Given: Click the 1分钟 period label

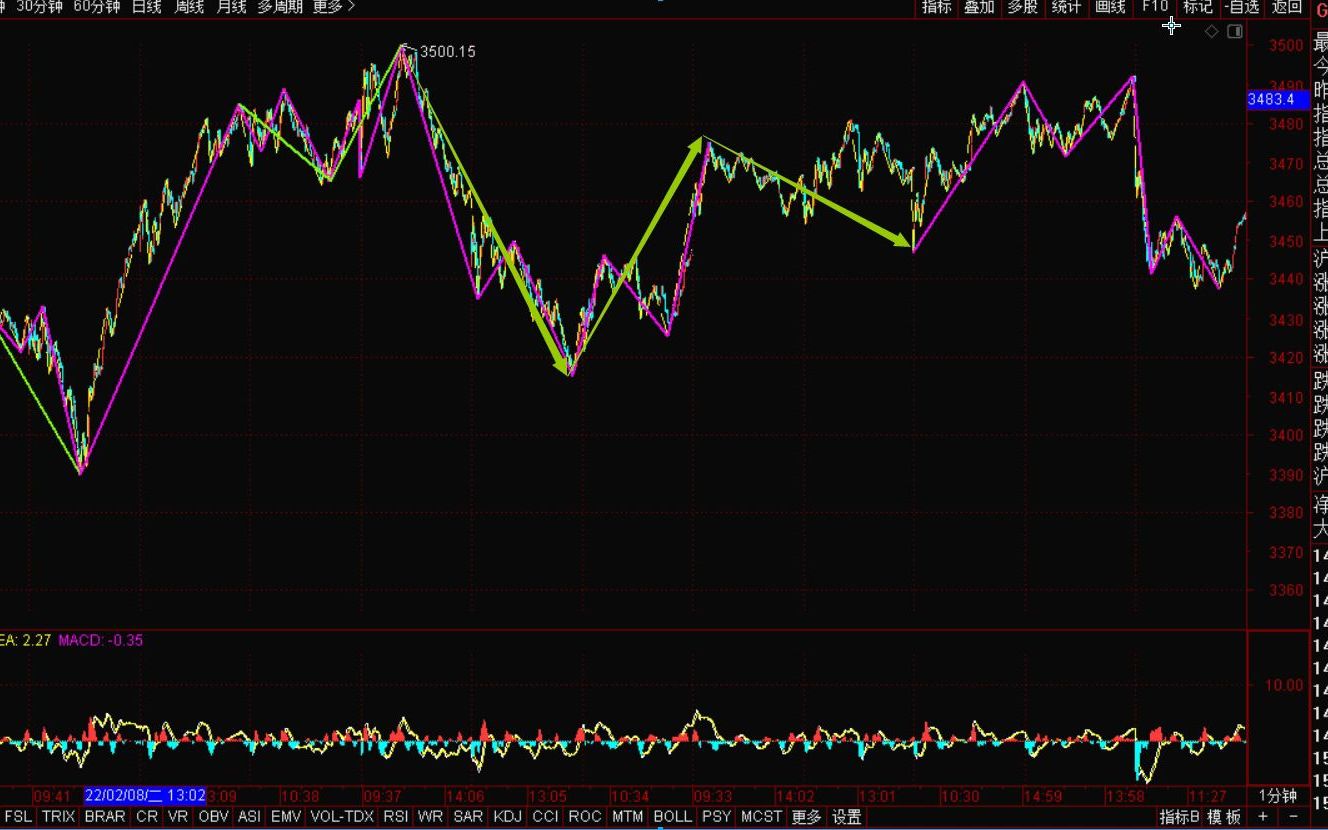Looking at the screenshot, I should click(x=1277, y=796).
